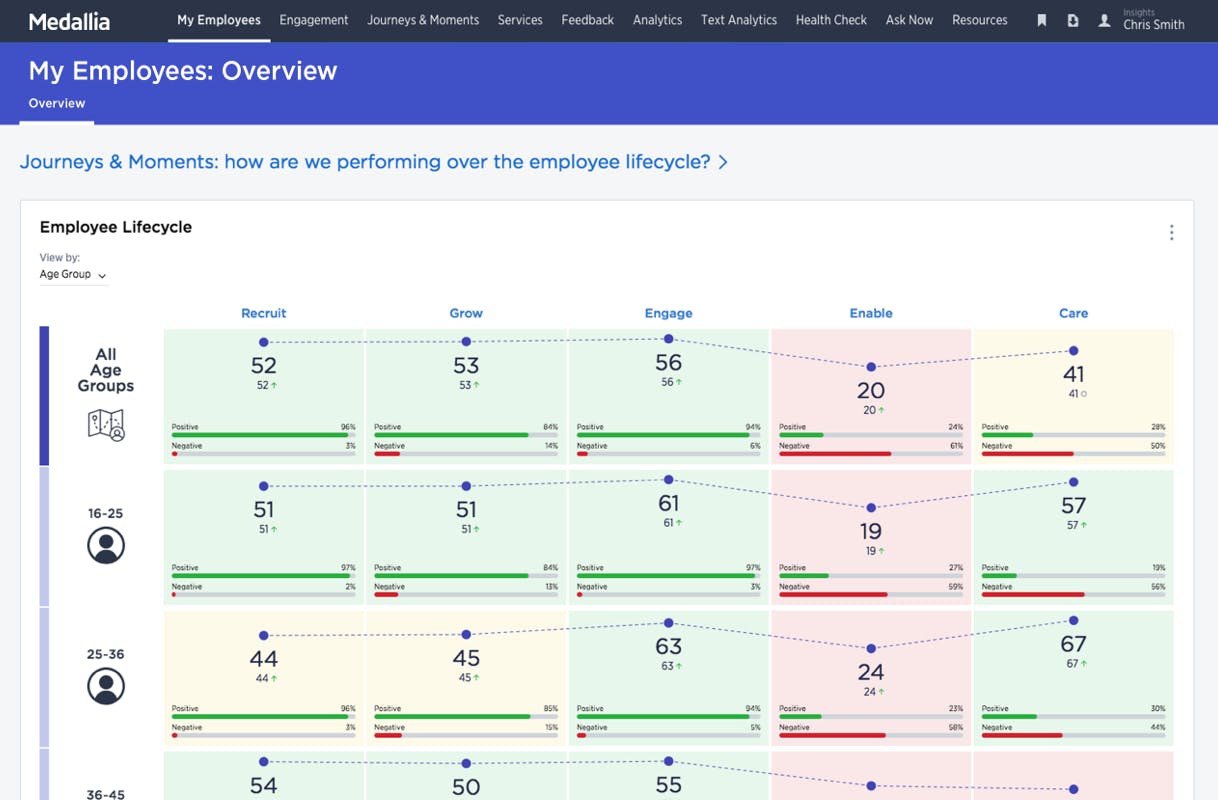Image resolution: width=1218 pixels, height=800 pixels.
Task: Click the All Age Groups Recruit data point dot
Action: [264, 342]
